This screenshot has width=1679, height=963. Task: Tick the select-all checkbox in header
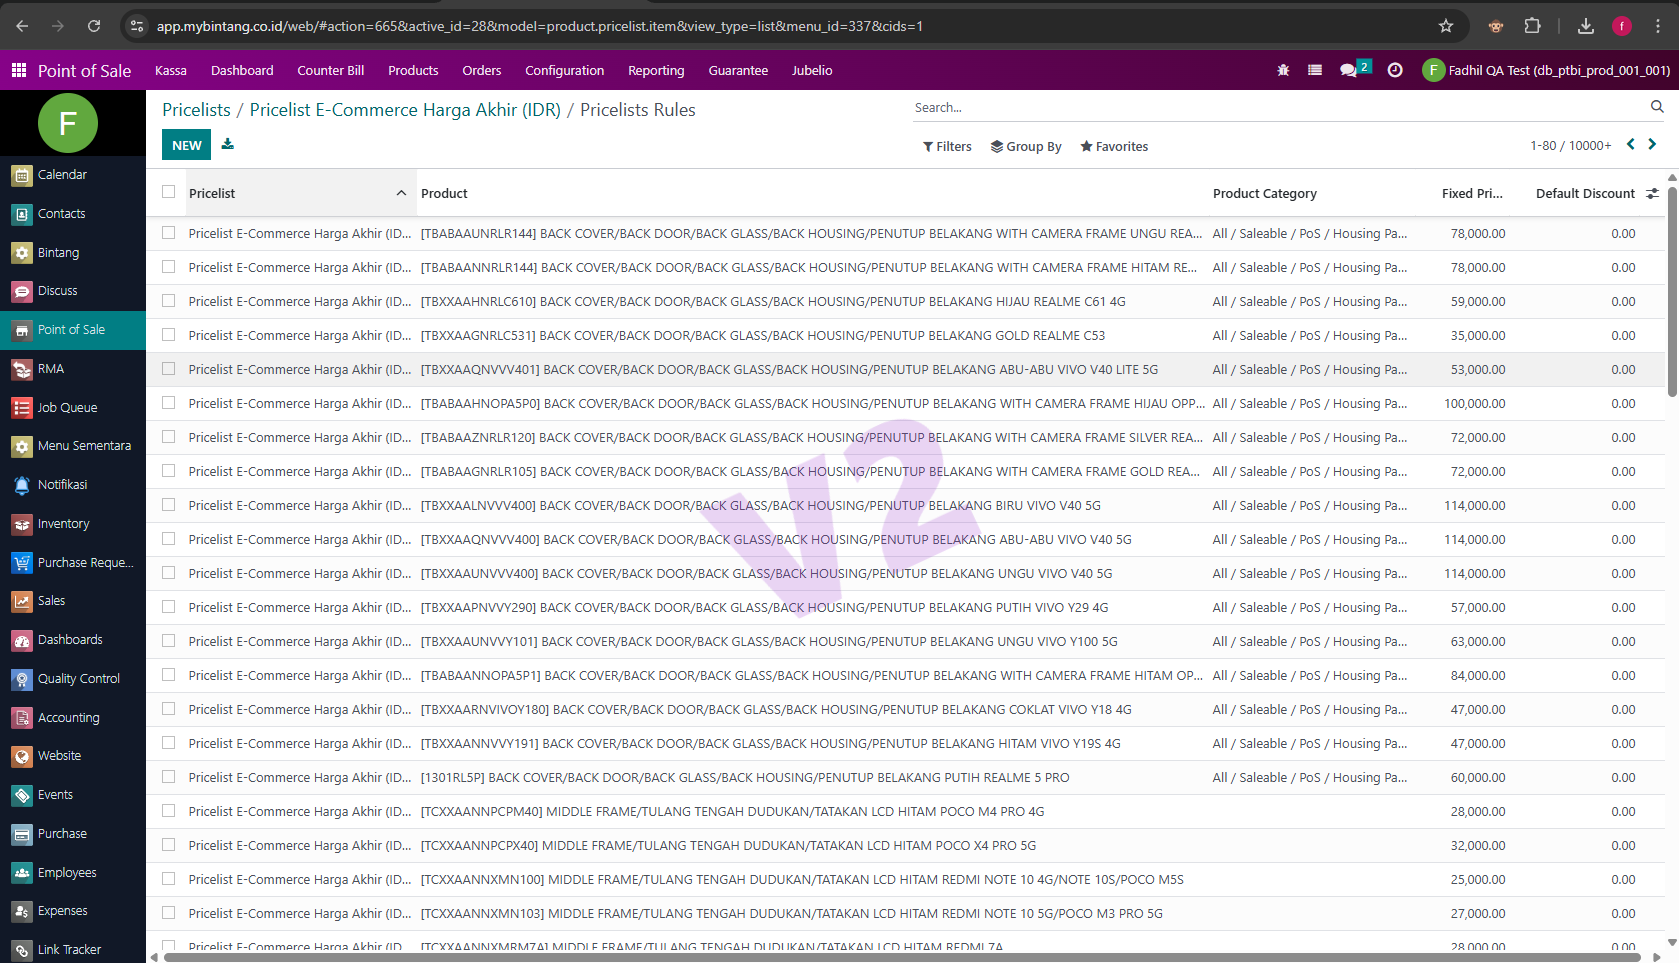click(169, 192)
